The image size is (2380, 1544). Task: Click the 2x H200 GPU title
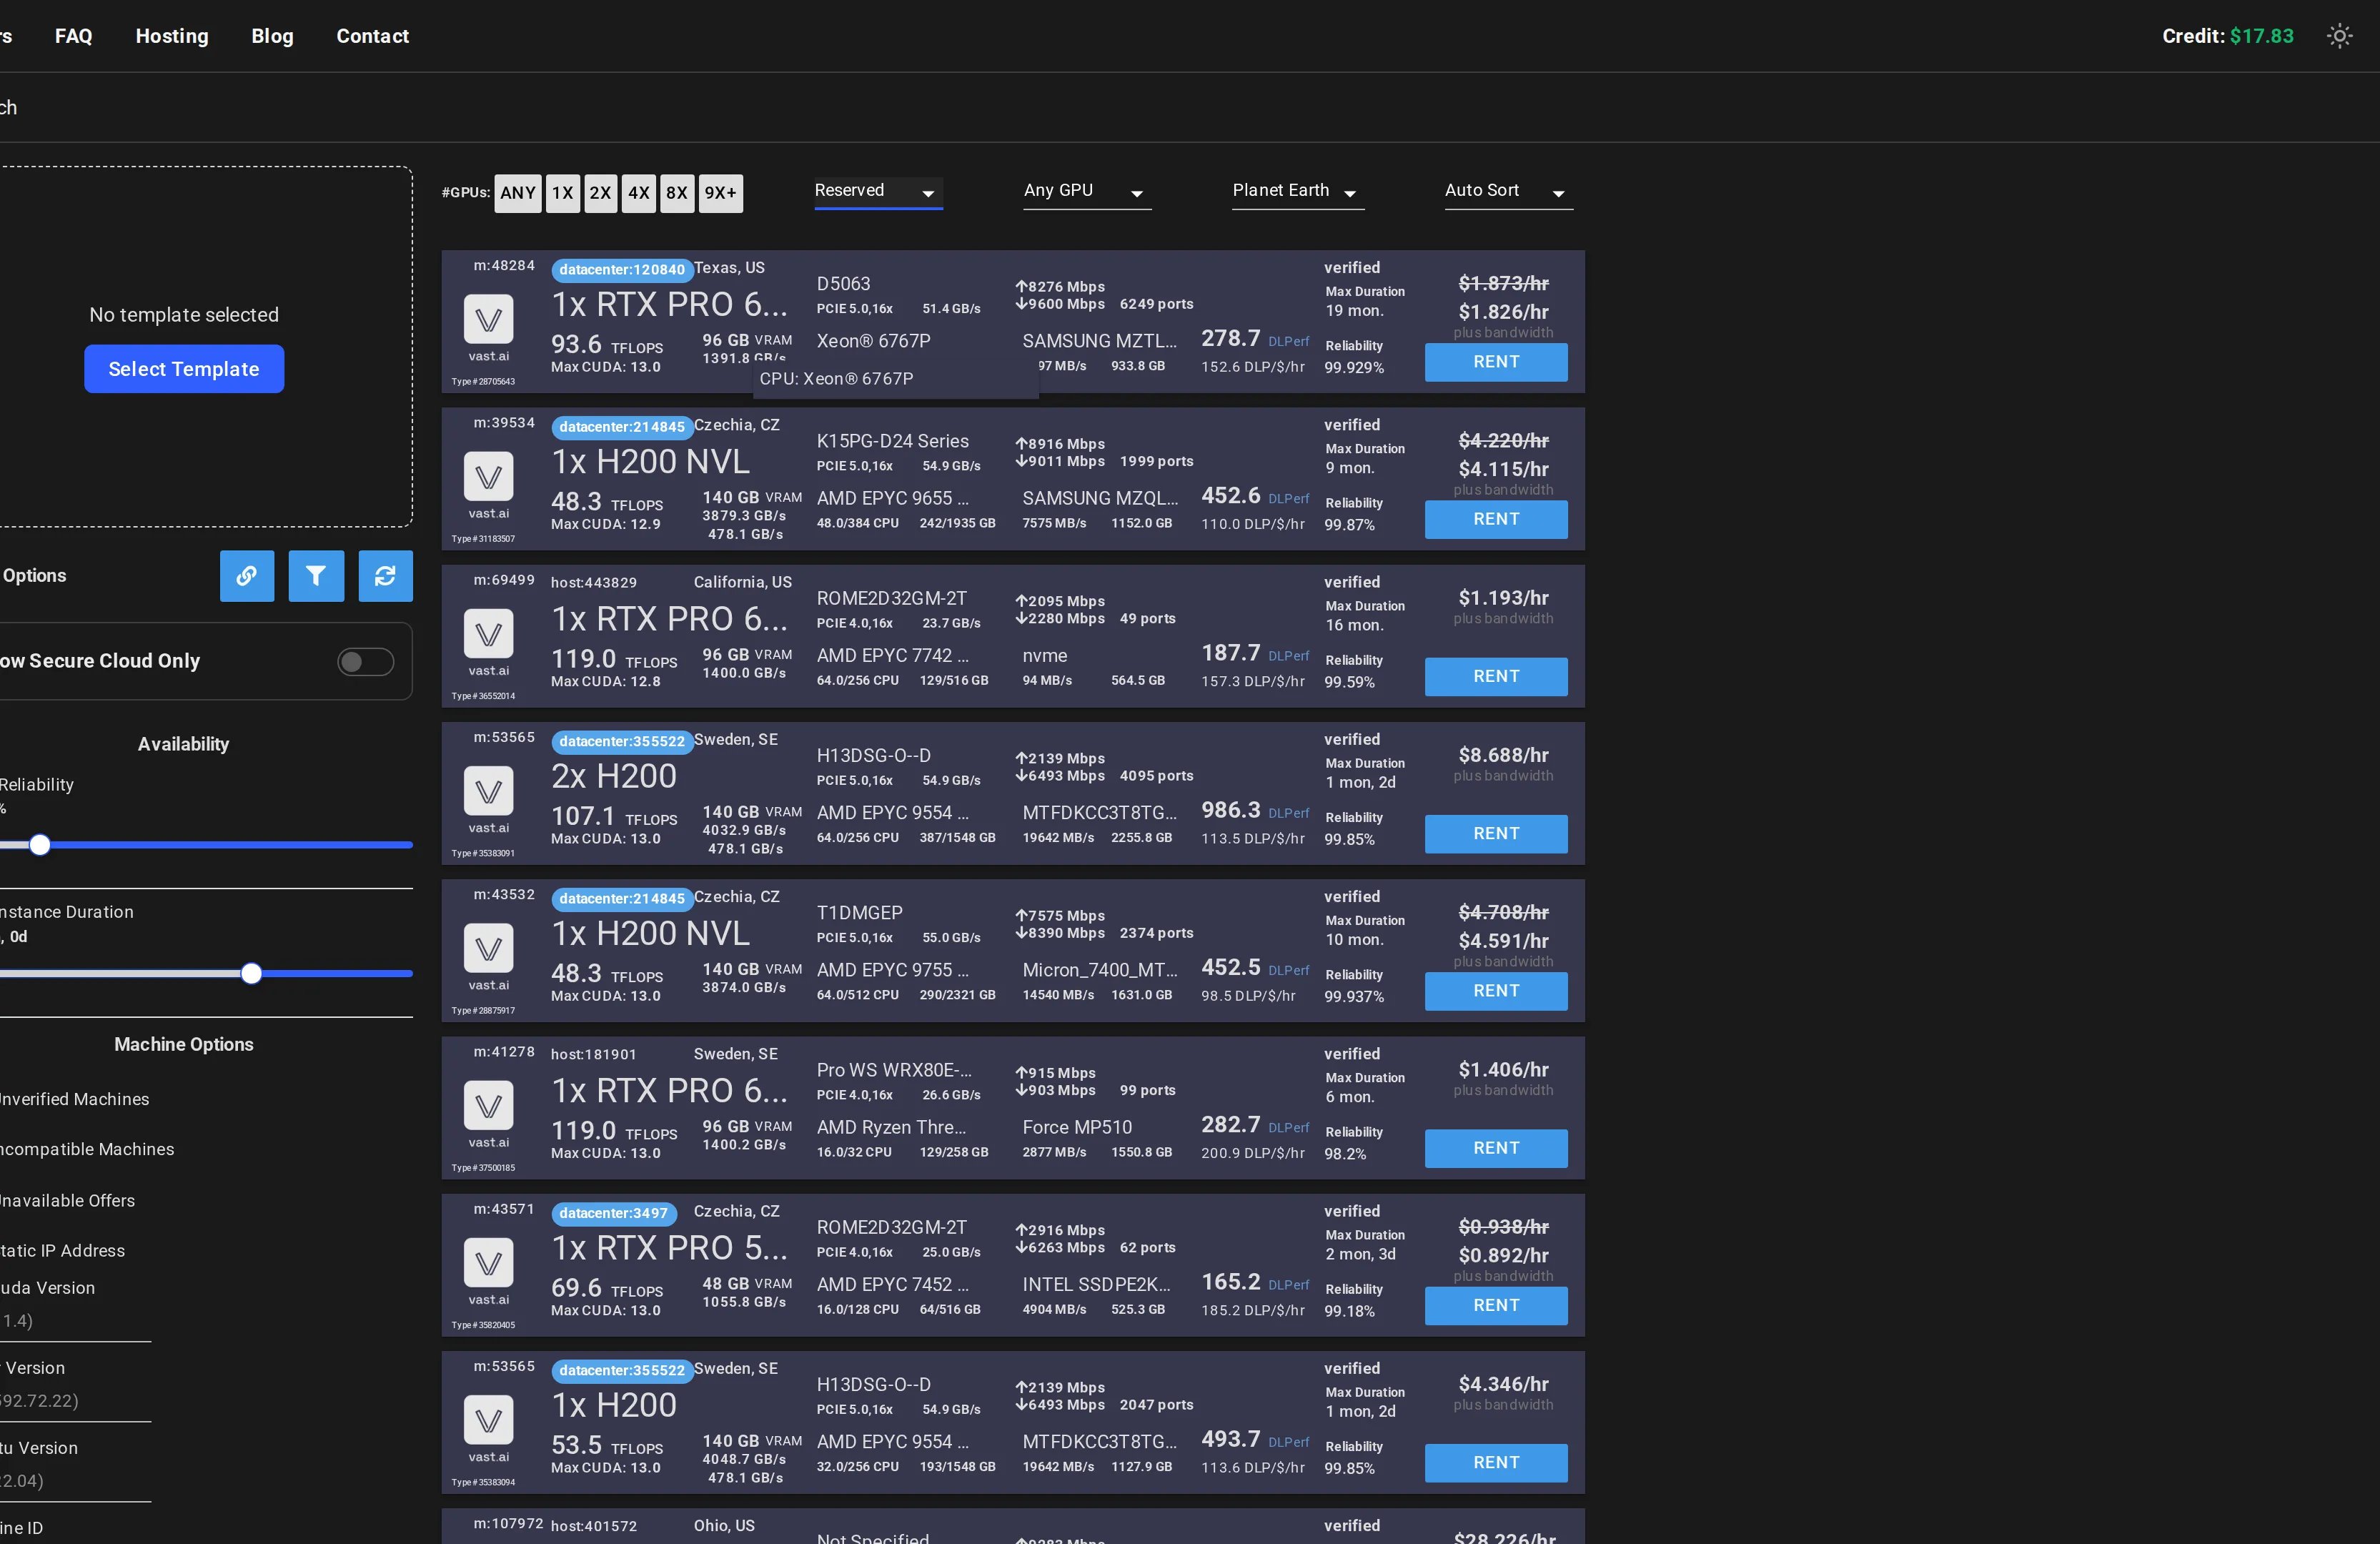pos(614,776)
